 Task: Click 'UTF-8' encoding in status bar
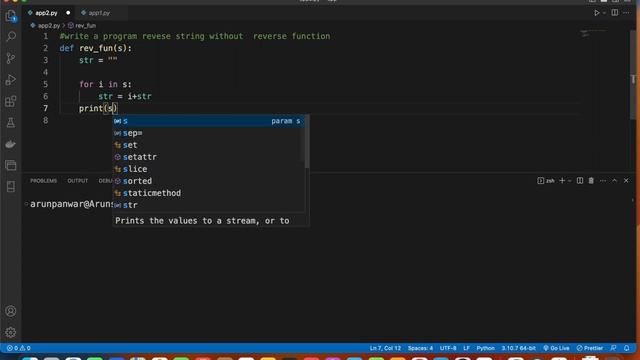pos(448,348)
